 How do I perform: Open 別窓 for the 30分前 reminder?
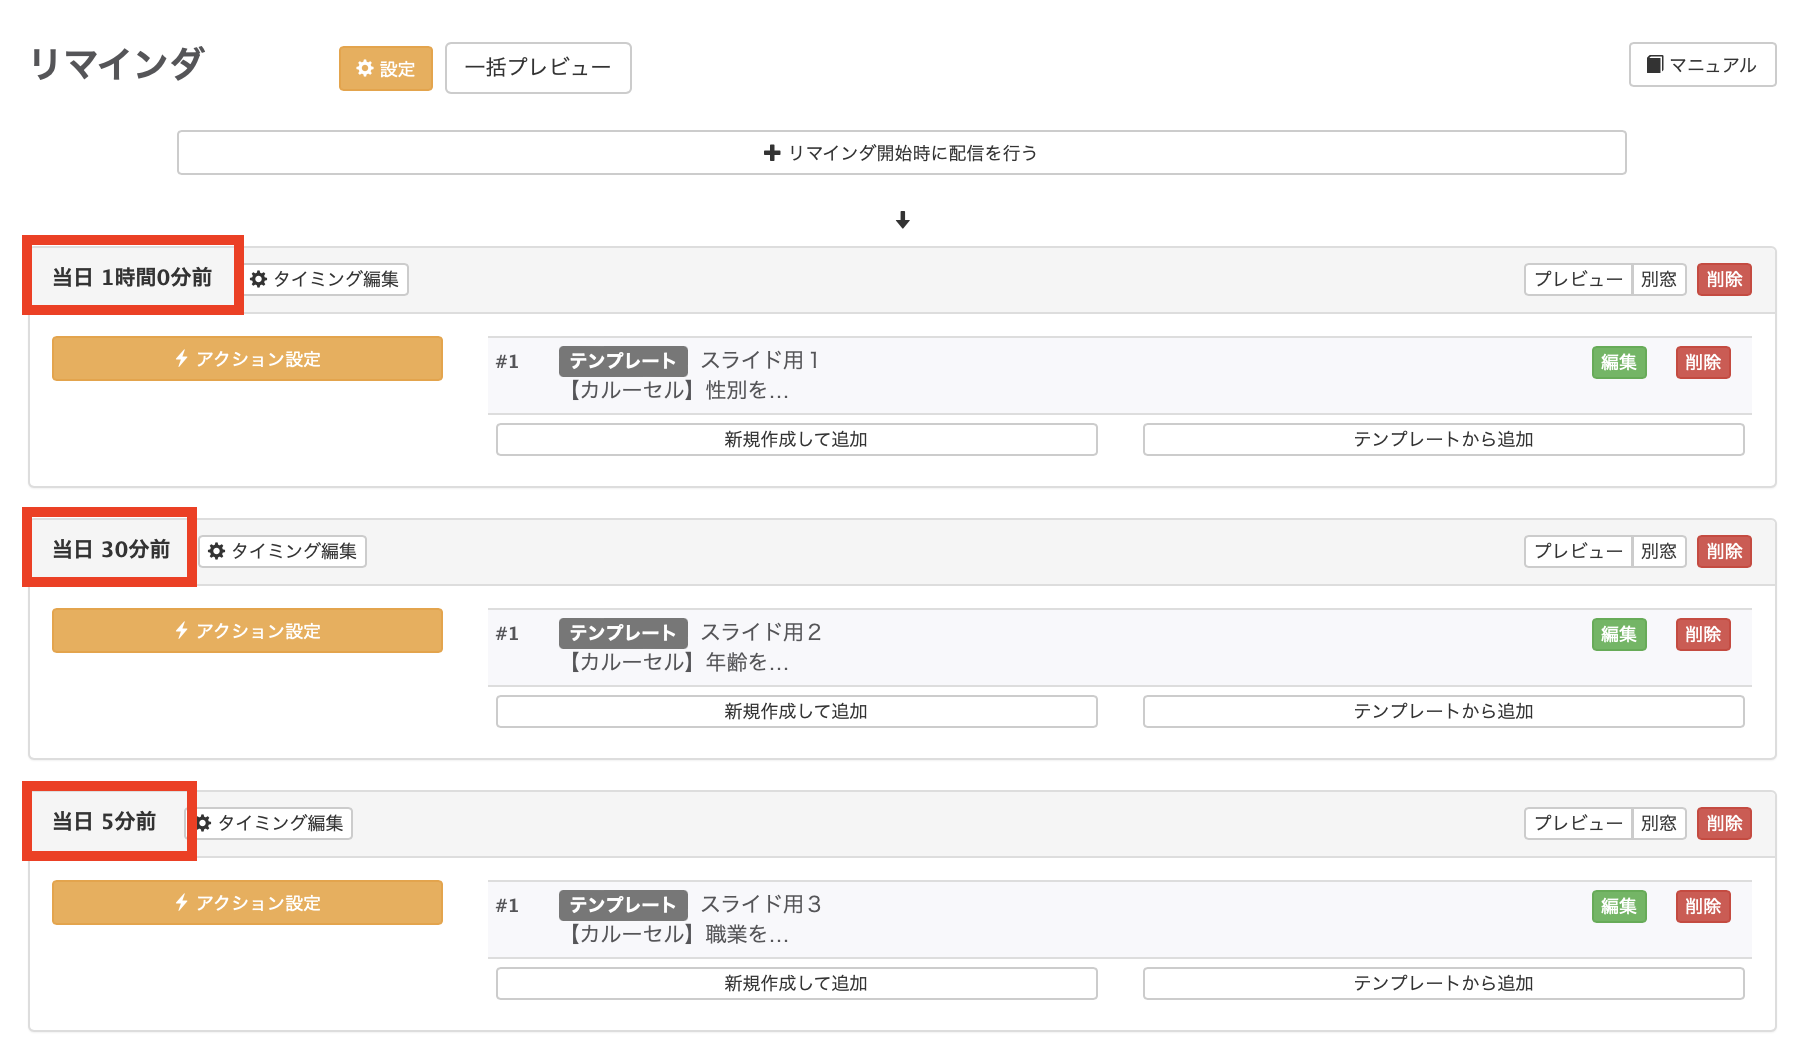point(1658,552)
